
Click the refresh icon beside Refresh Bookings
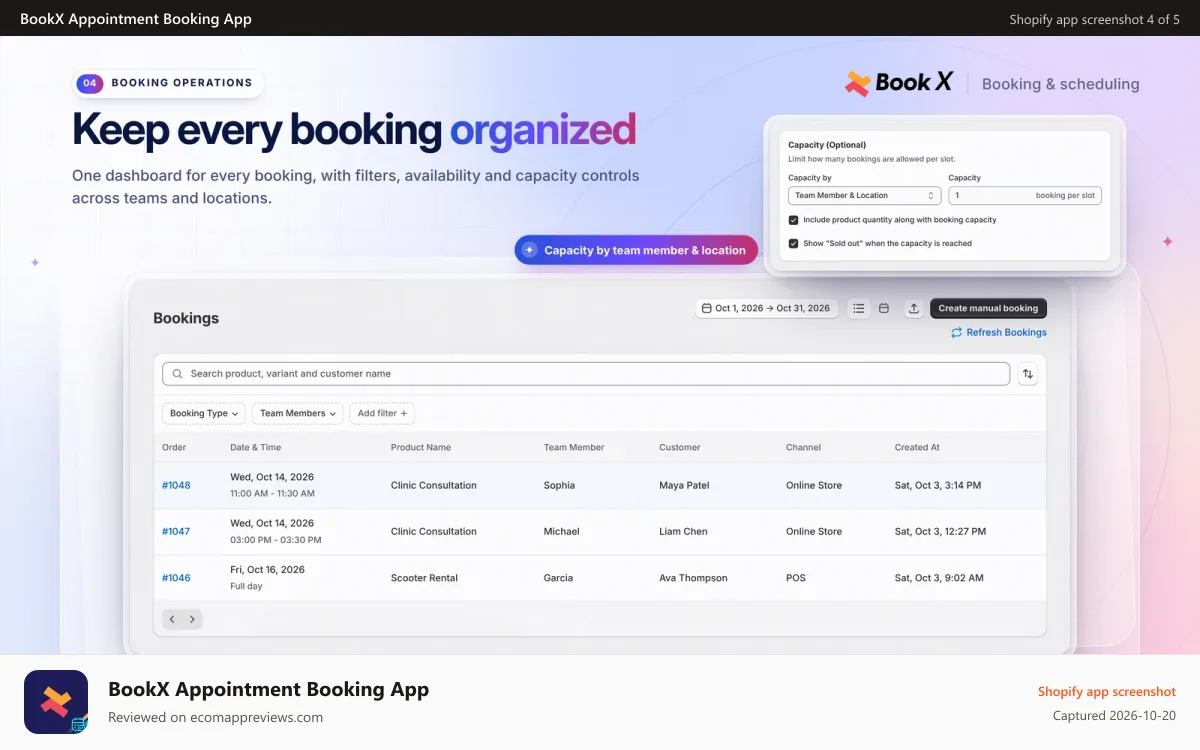click(956, 332)
